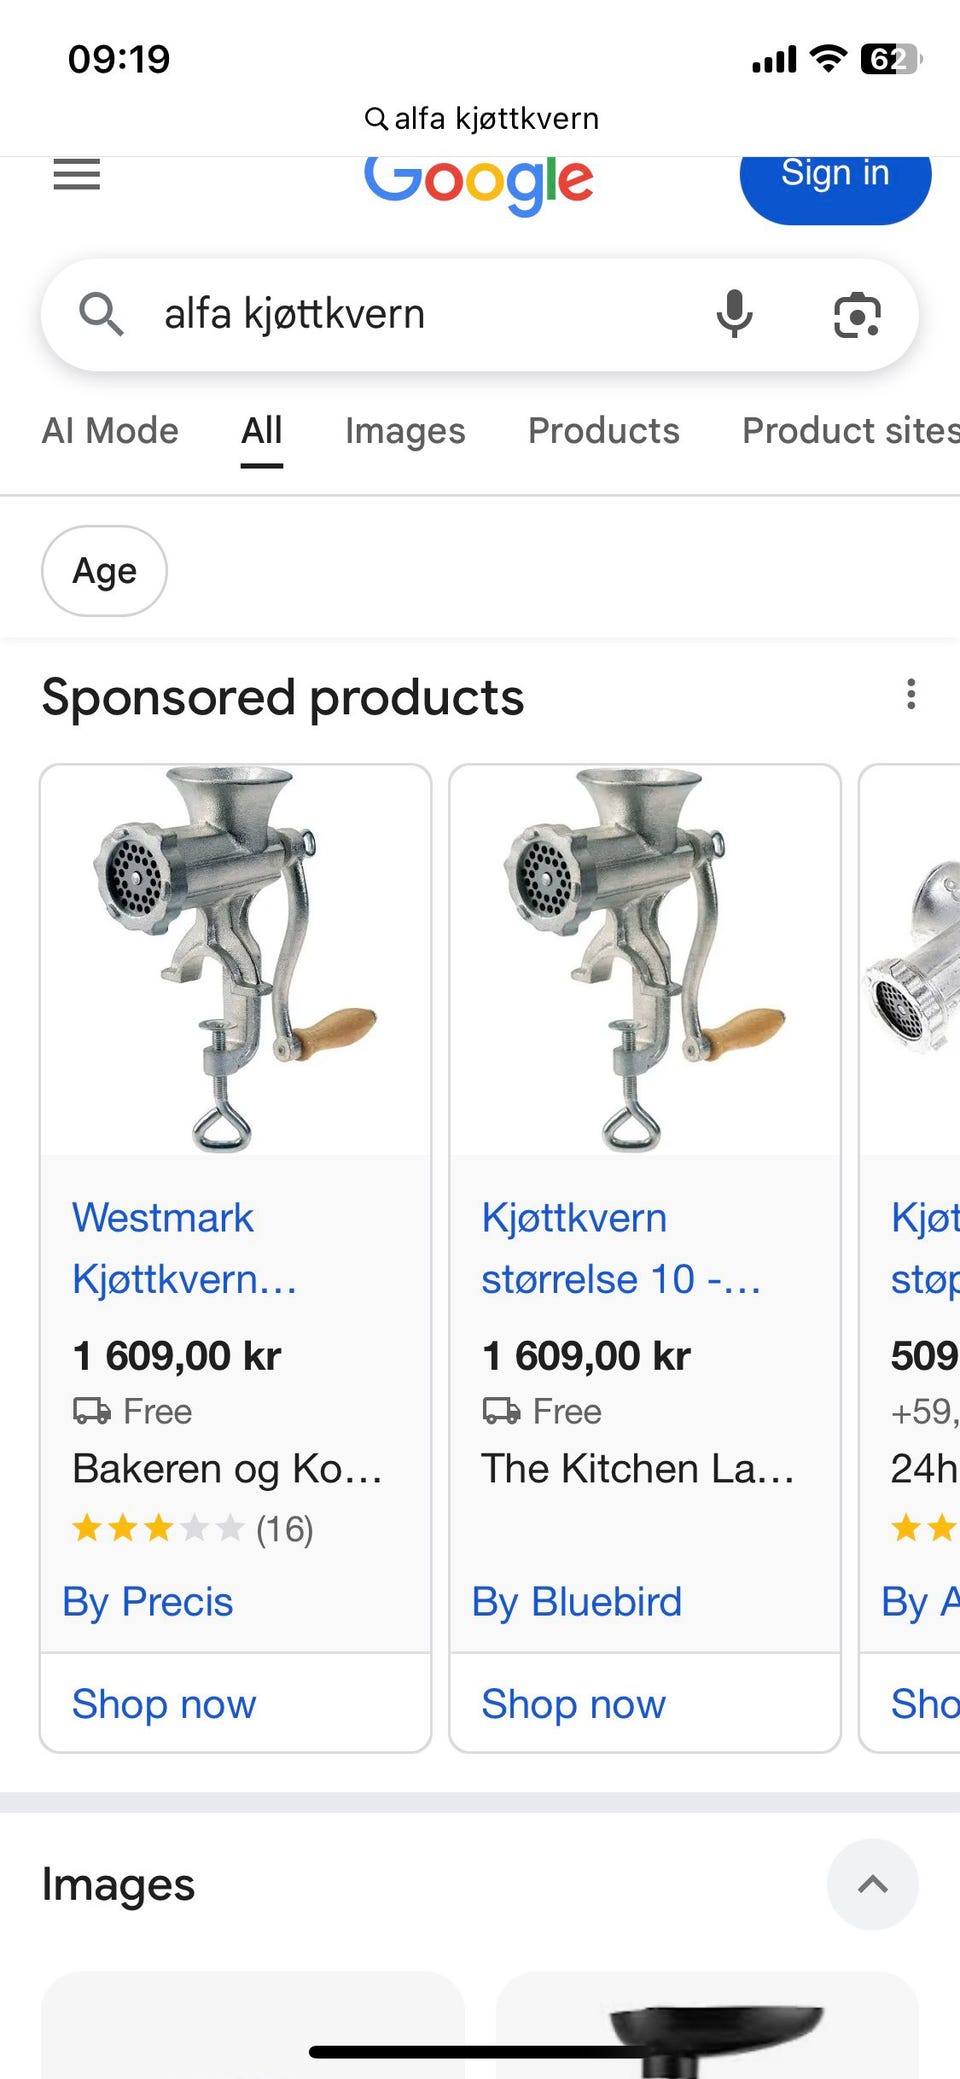Tap the magnifying glass search icon
960x2079 pixels.
[101, 314]
